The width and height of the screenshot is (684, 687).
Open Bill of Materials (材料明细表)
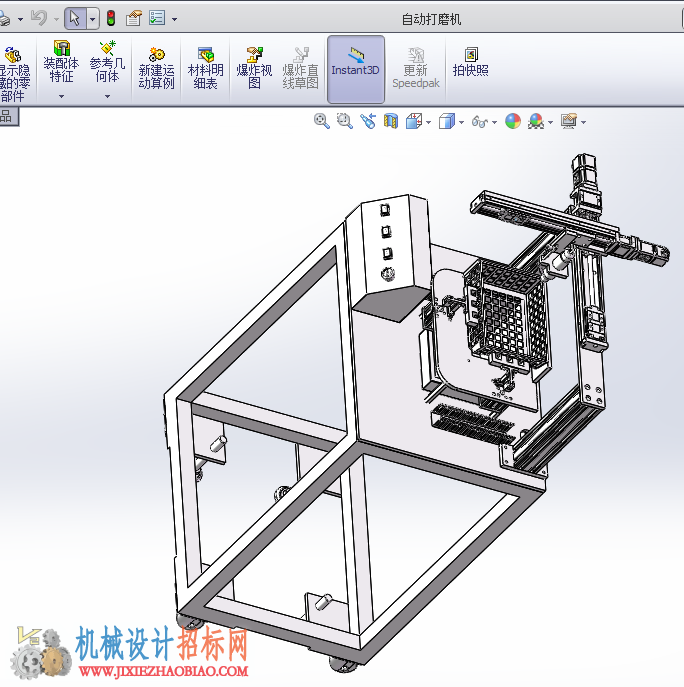(206, 68)
